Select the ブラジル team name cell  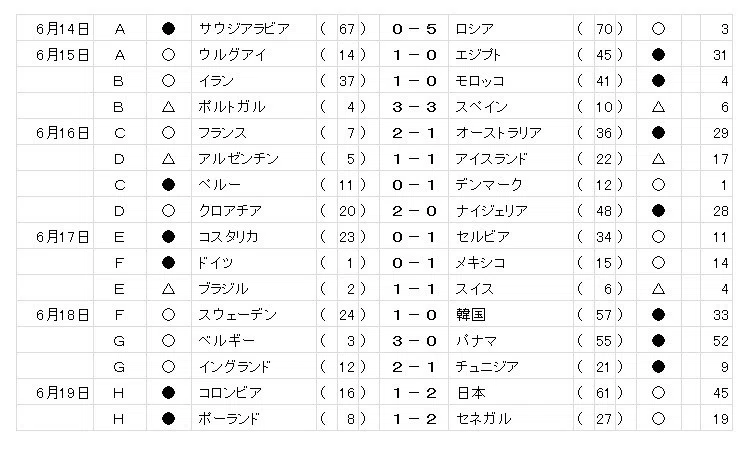click(254, 289)
